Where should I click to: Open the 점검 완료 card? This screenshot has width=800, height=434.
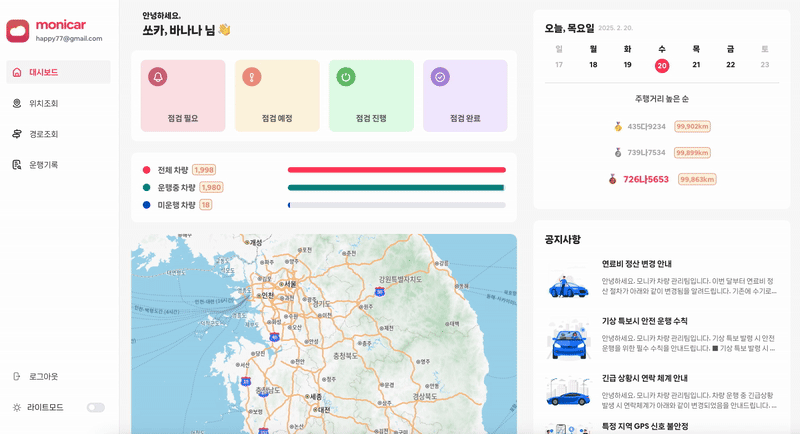pyautogui.click(x=465, y=96)
